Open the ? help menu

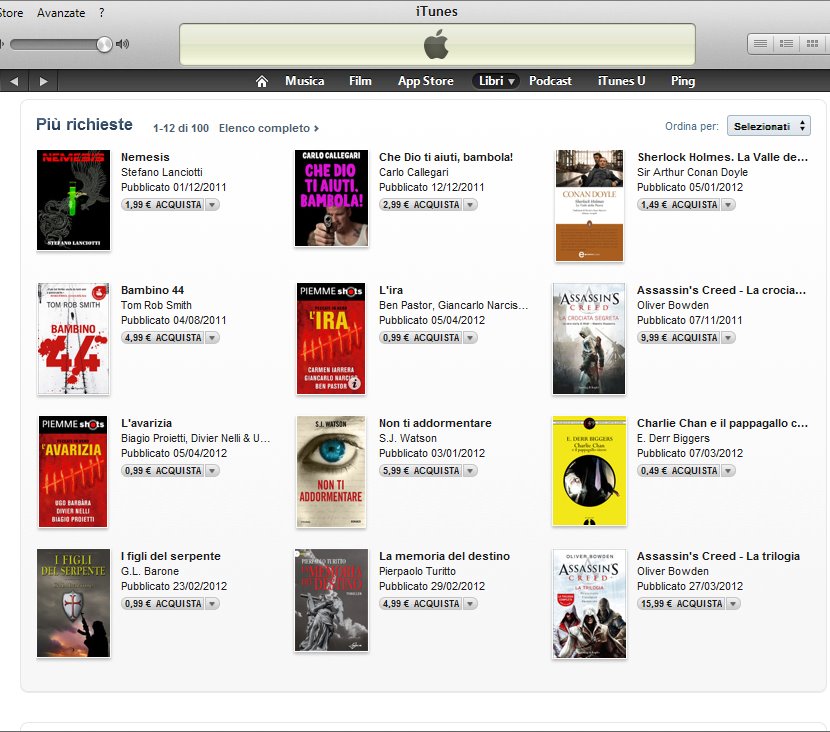[x=102, y=13]
